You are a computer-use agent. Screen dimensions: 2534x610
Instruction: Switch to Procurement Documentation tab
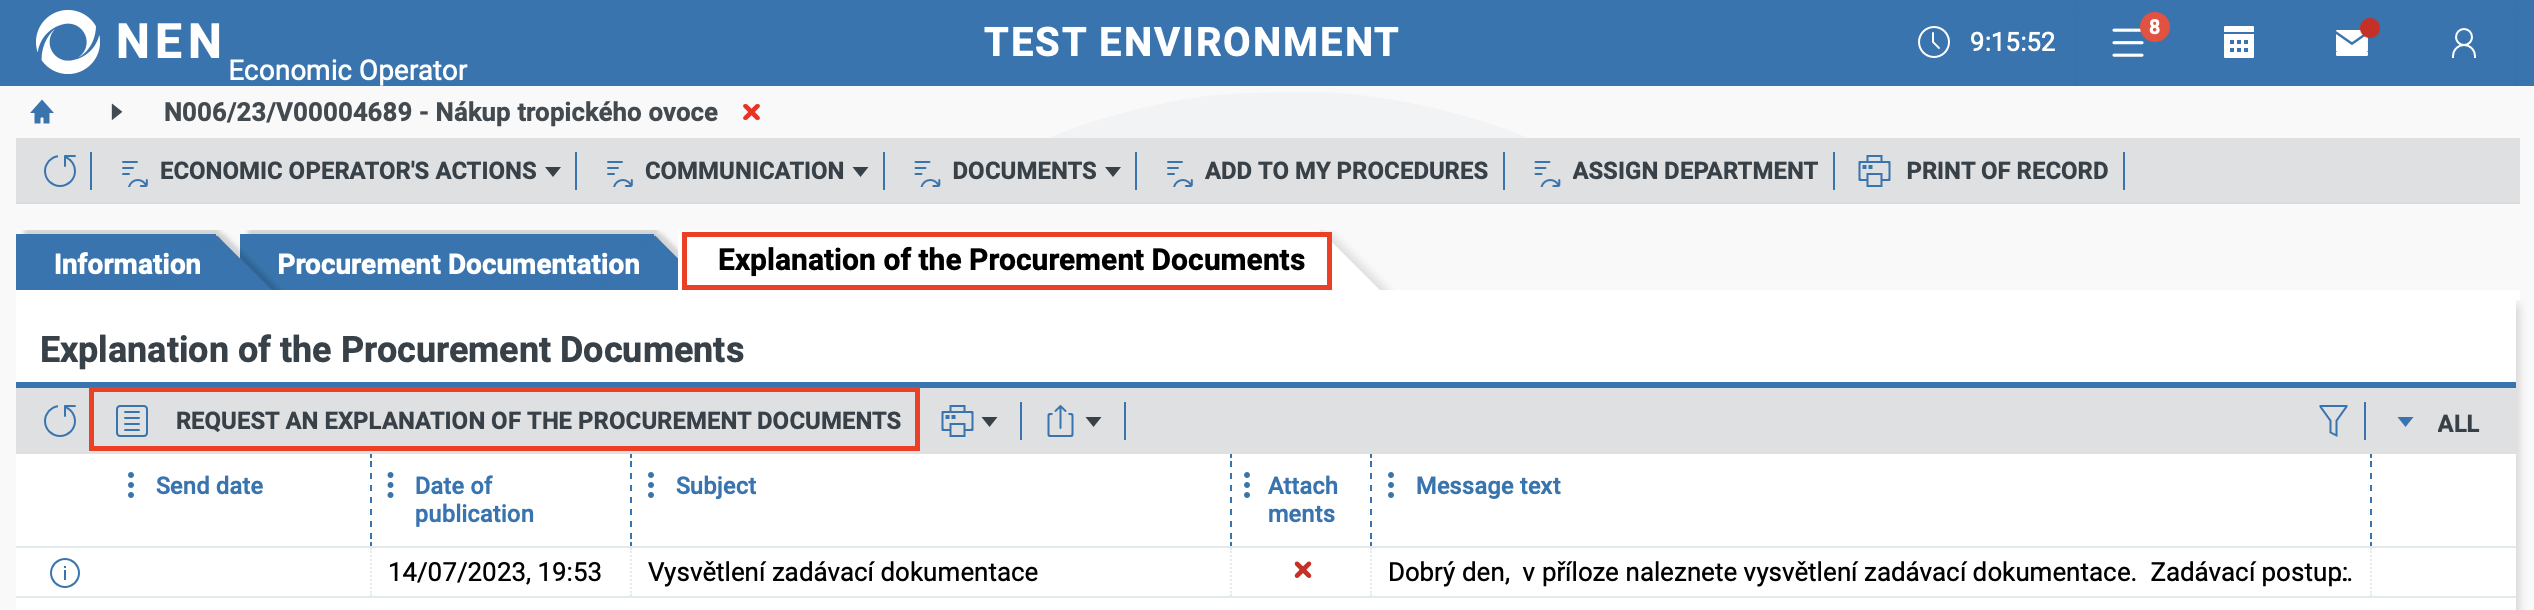[458, 264]
